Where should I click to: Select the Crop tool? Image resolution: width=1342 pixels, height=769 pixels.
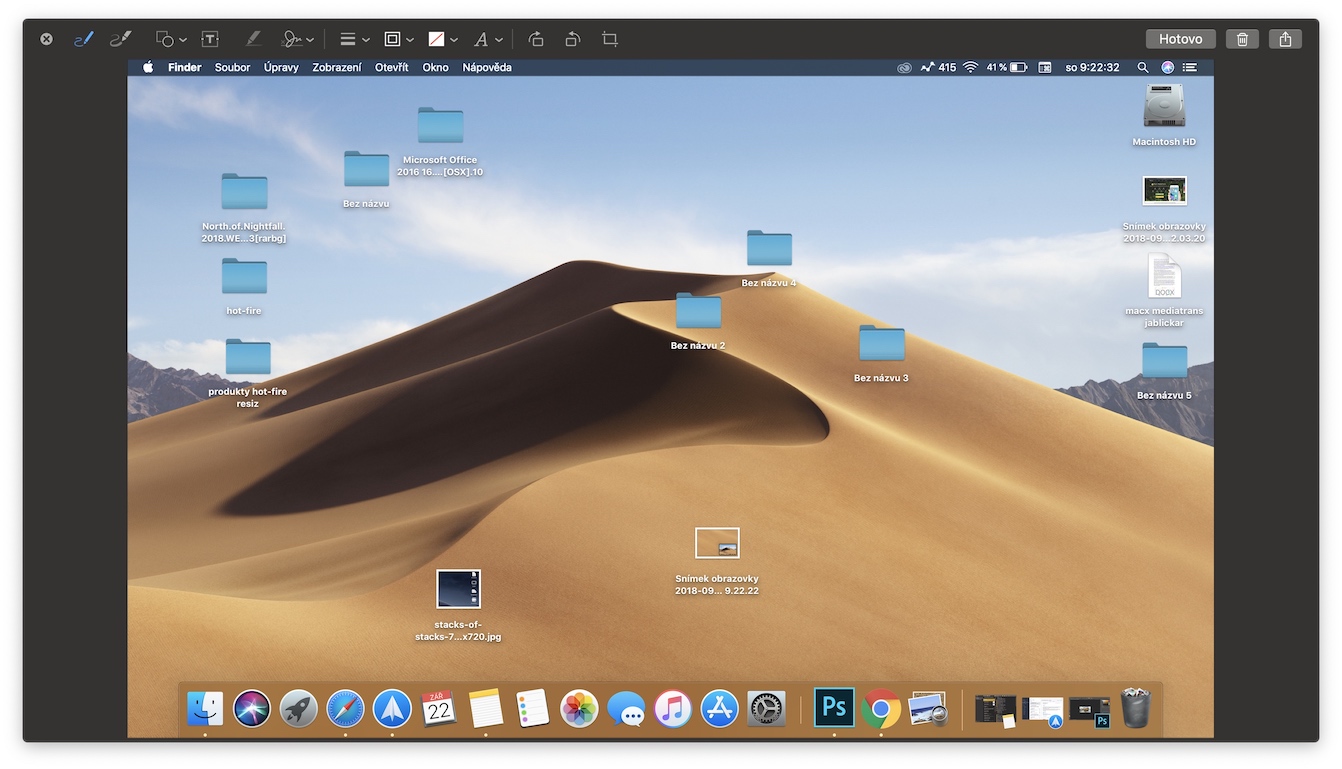pyautogui.click(x=610, y=39)
